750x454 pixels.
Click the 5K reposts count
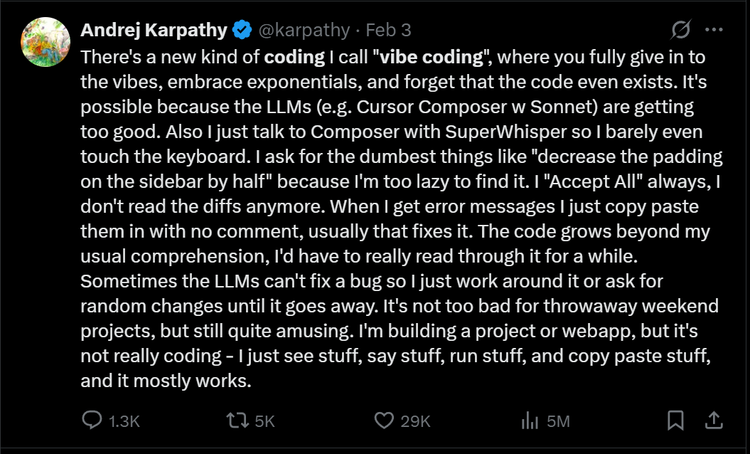[x=265, y=422]
